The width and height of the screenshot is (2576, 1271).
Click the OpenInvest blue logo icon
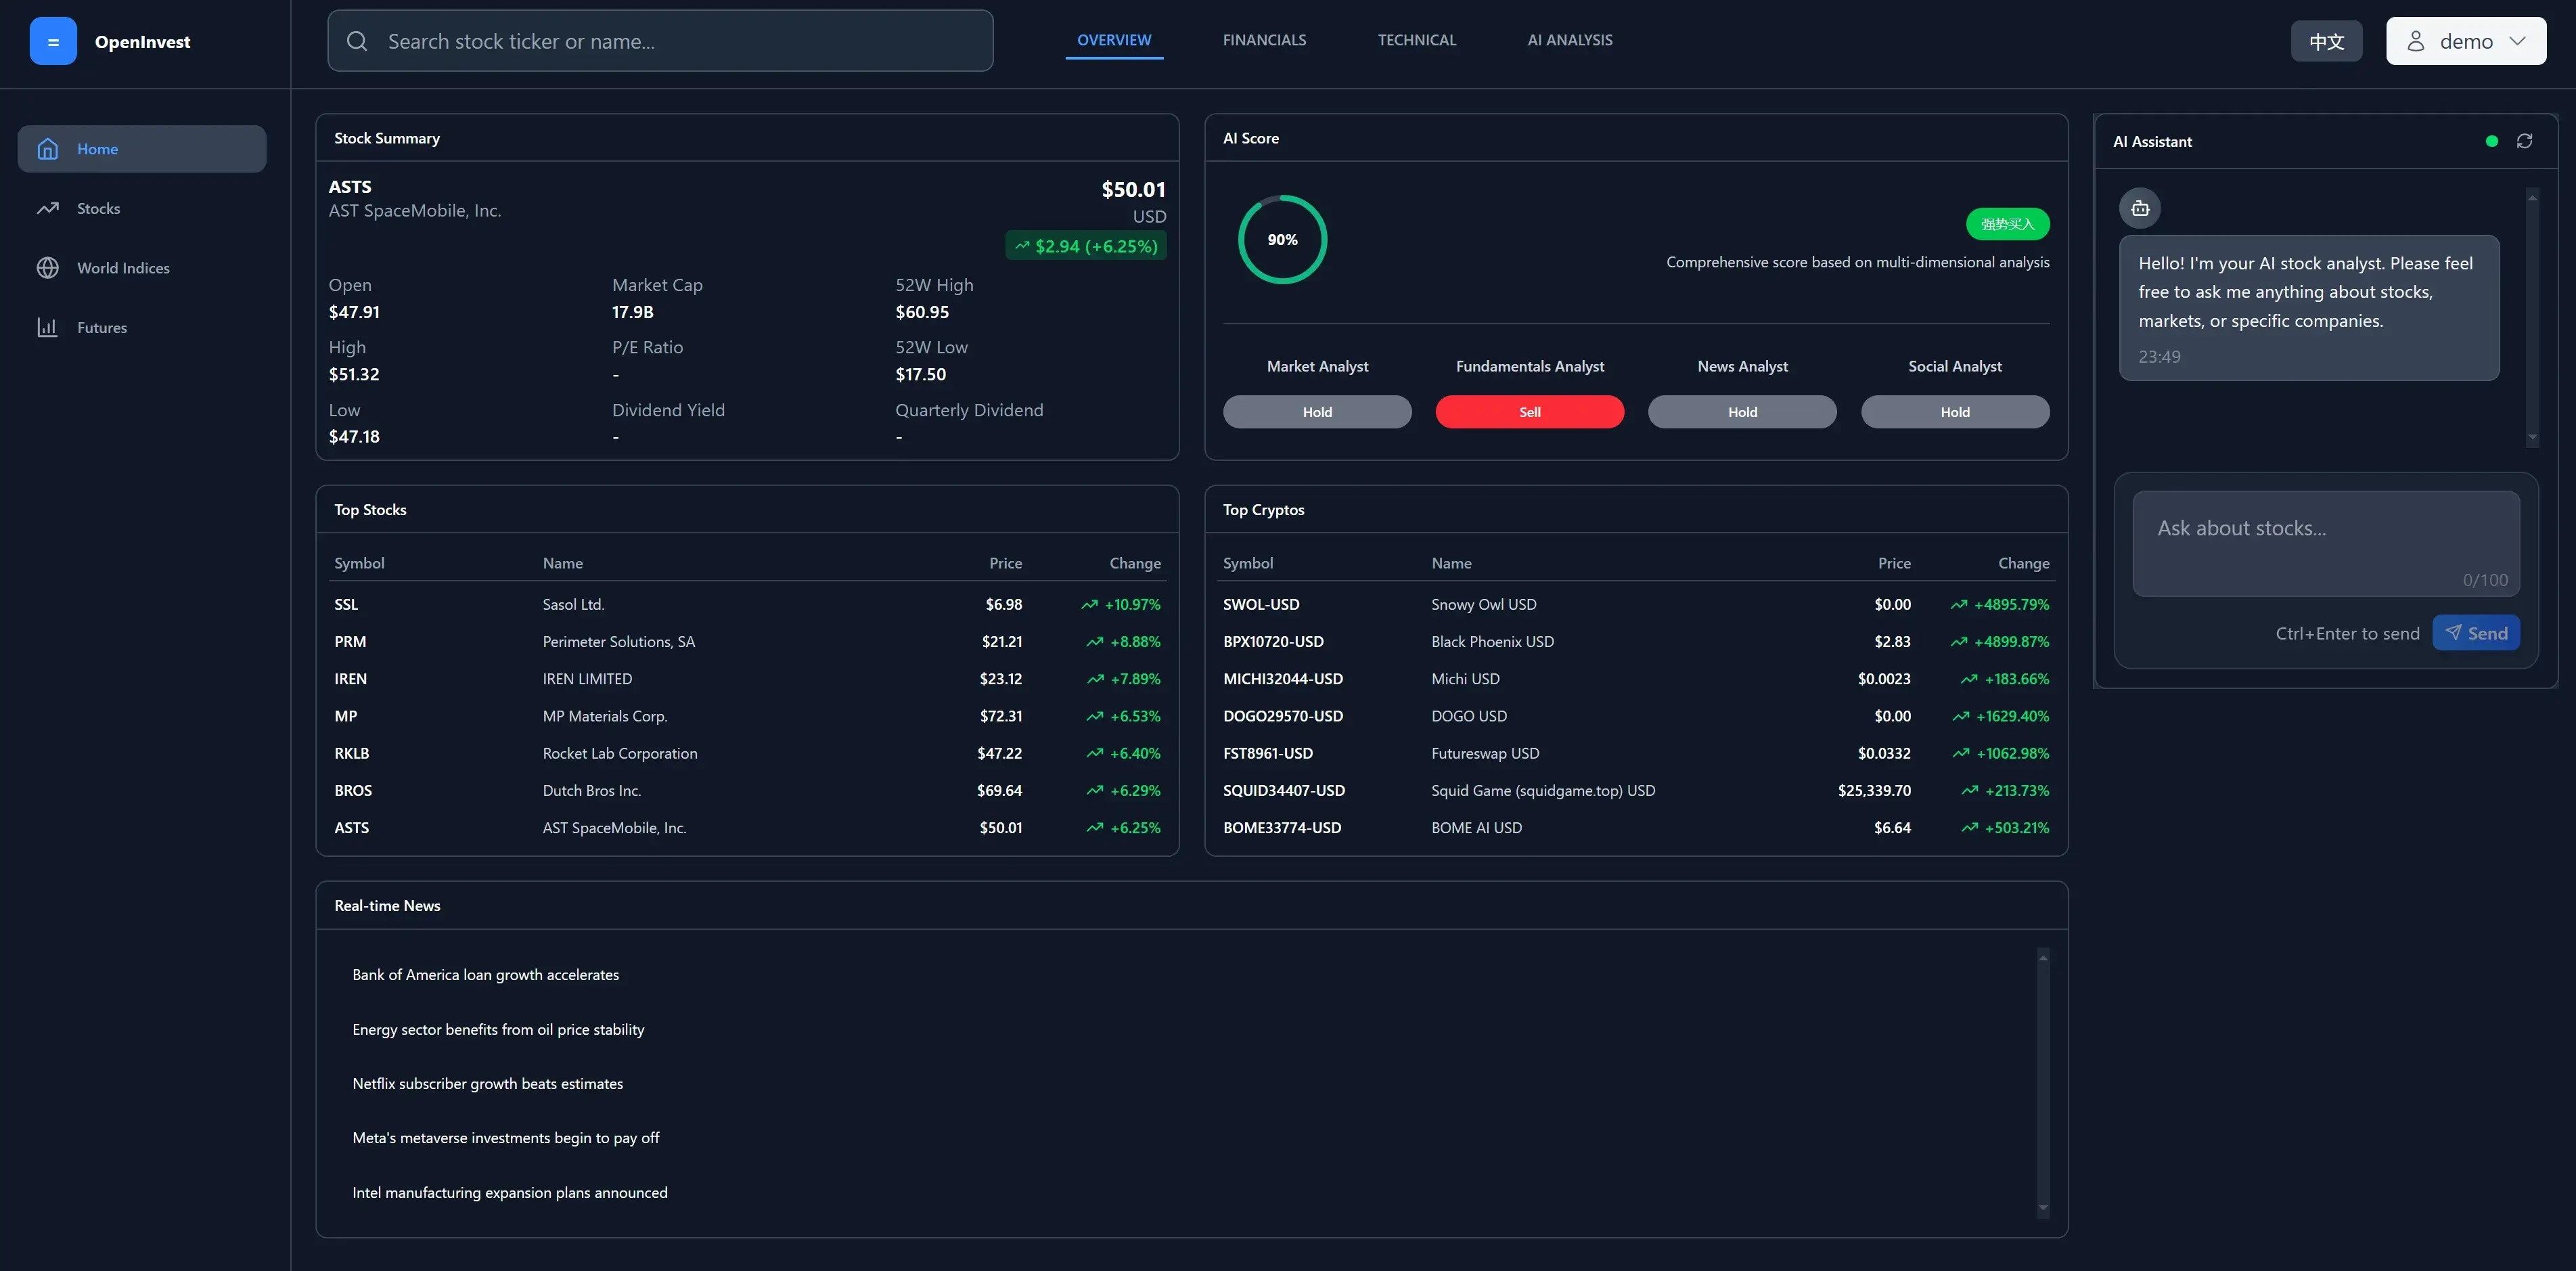[x=53, y=42]
